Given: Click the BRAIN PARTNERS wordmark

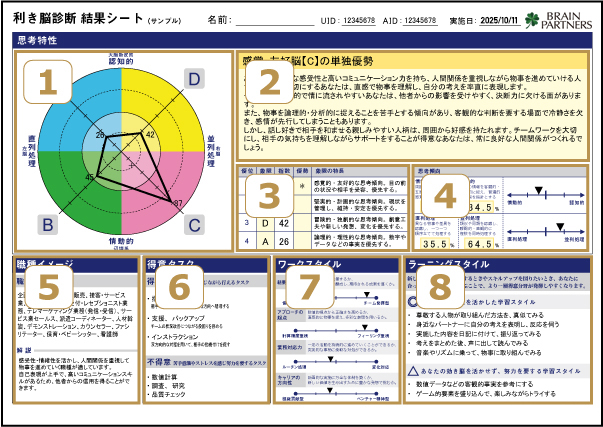Looking at the screenshot, I should 566,20.
